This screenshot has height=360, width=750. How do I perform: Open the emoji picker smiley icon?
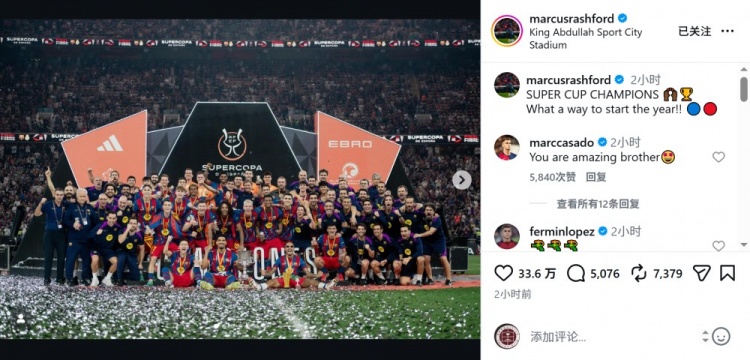(x=721, y=336)
